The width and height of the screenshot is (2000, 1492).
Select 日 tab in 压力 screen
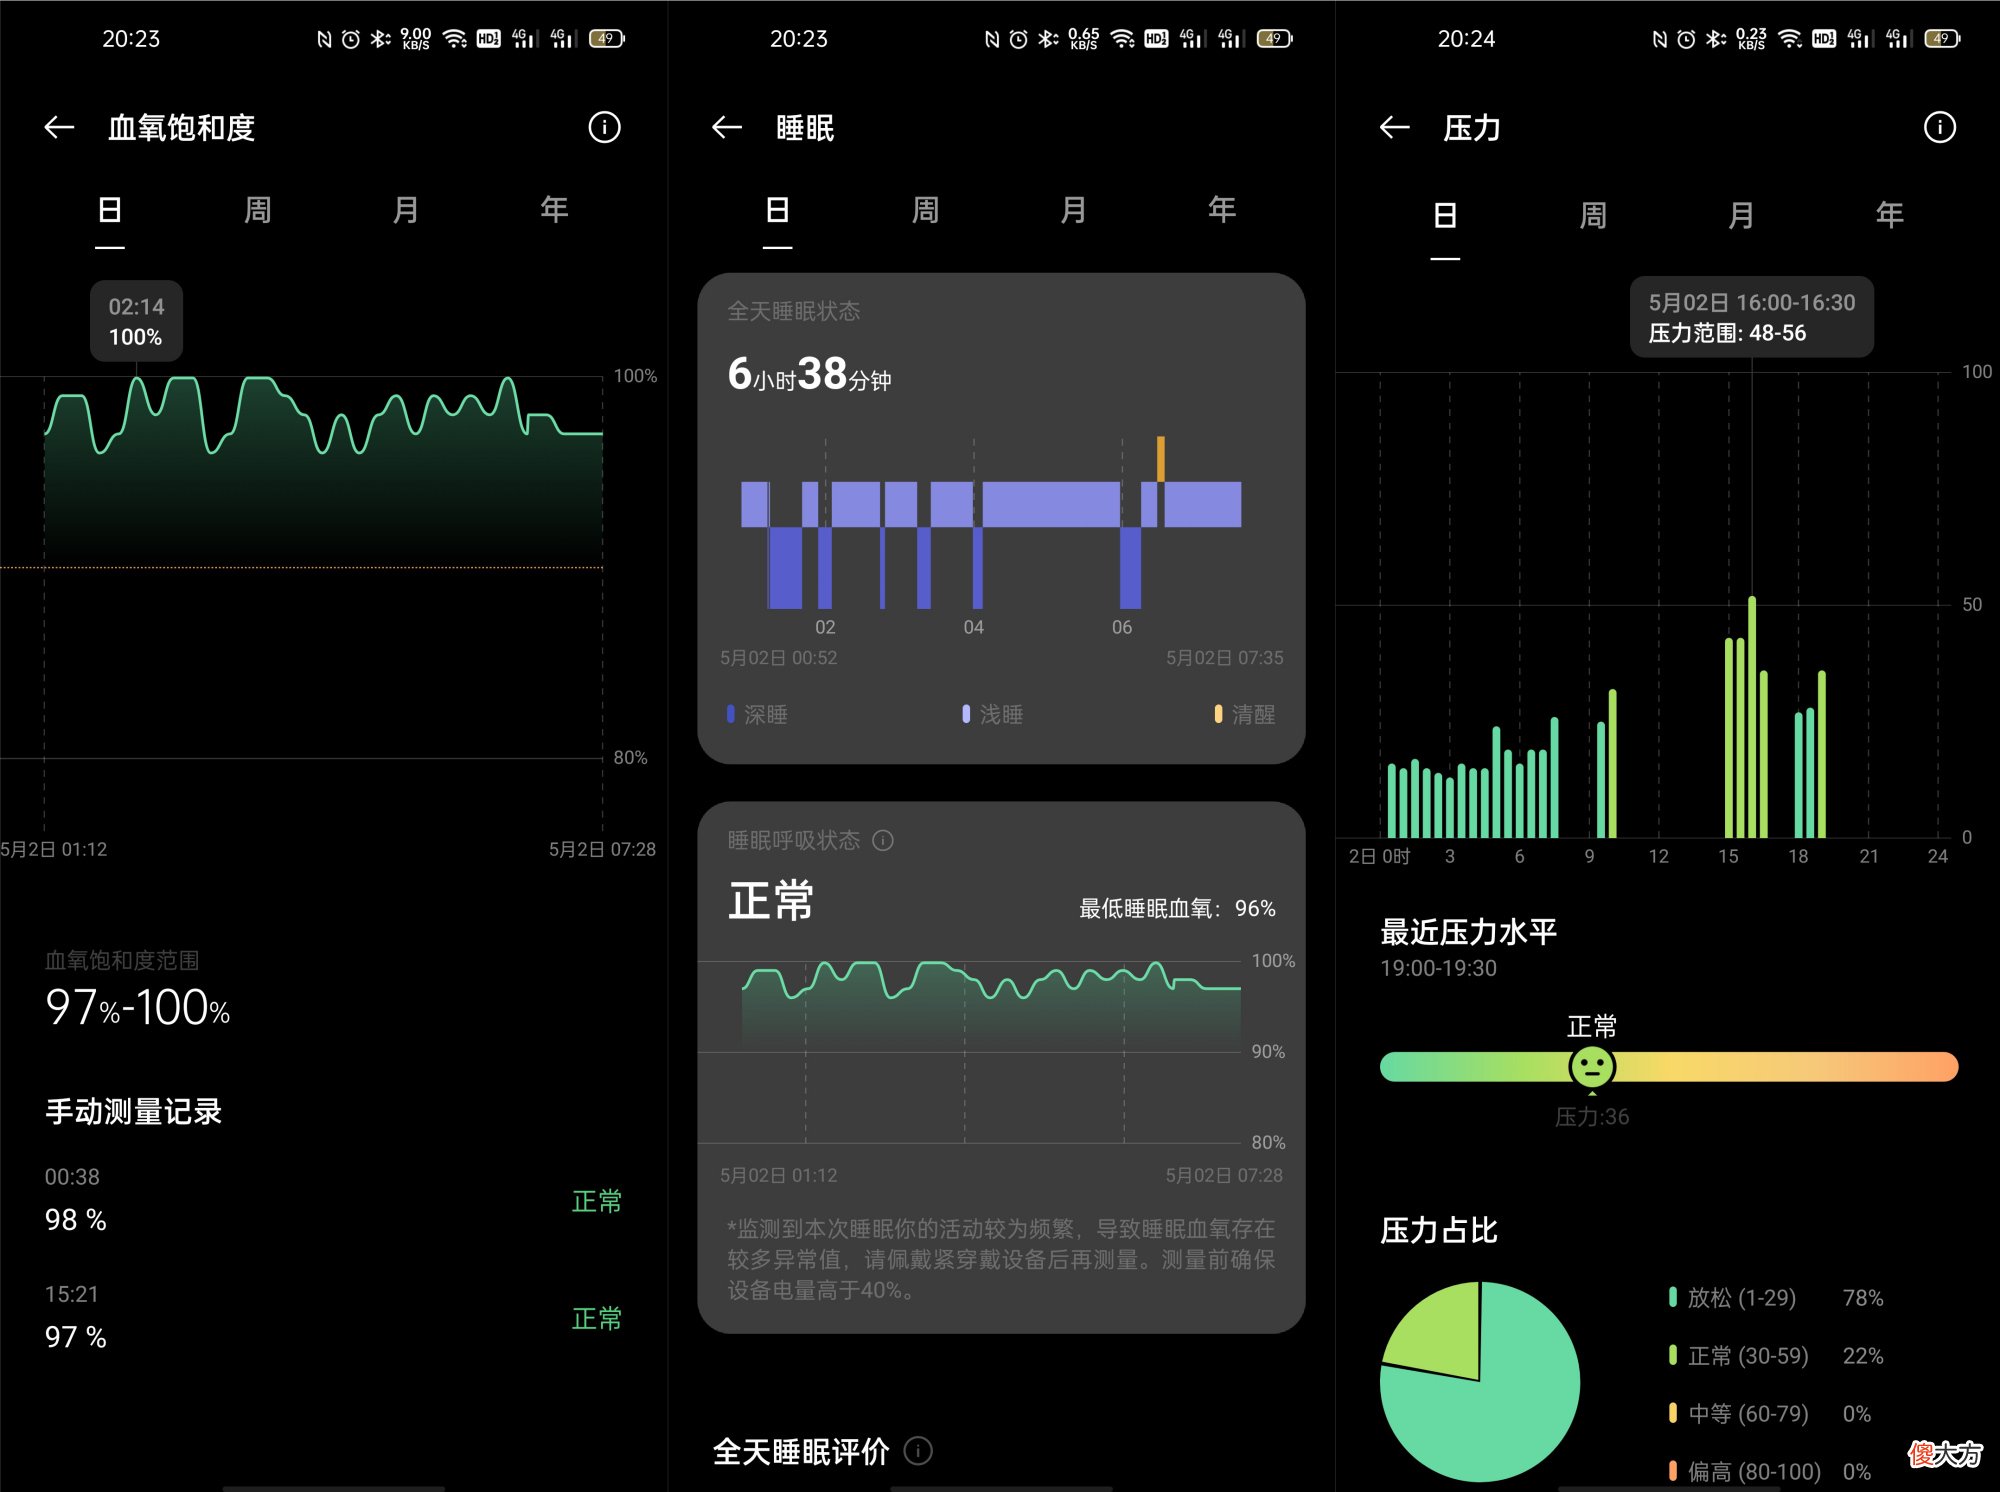pyautogui.click(x=1445, y=215)
